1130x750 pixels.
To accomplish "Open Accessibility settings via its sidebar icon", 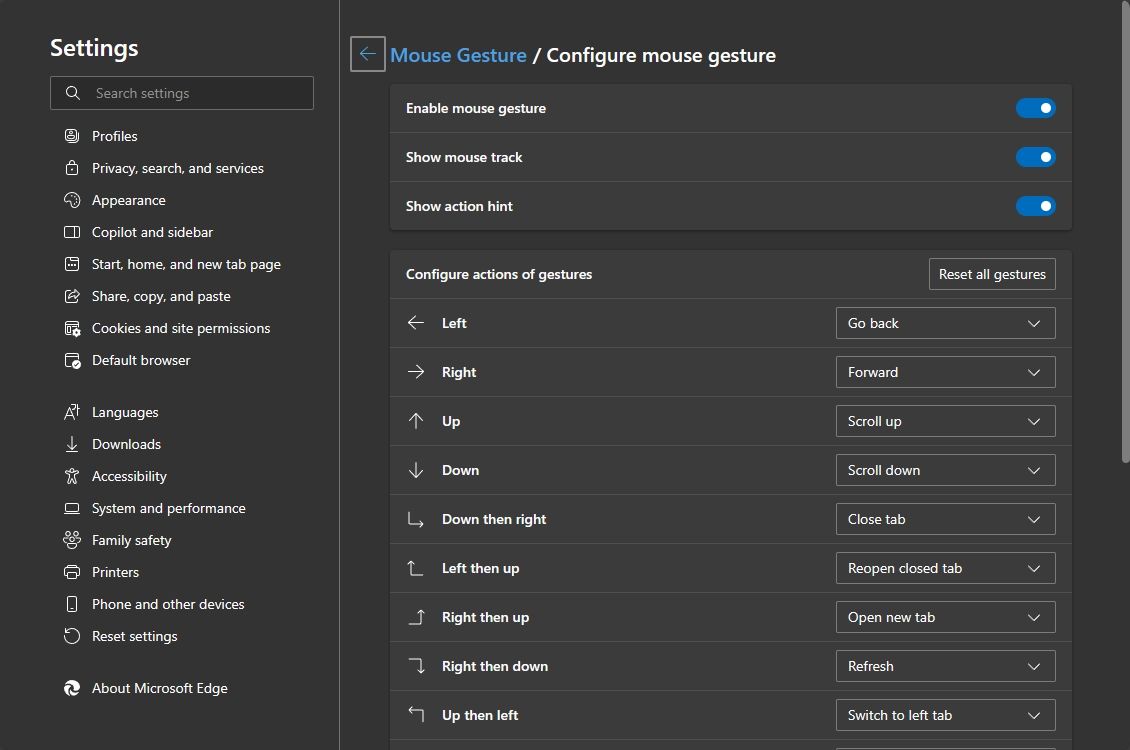I will [73, 476].
